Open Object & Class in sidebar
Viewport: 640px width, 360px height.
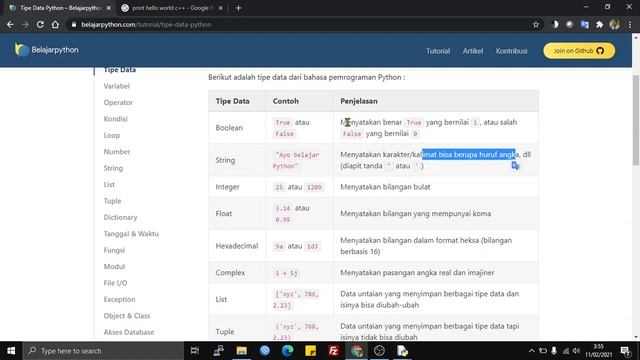(127, 316)
